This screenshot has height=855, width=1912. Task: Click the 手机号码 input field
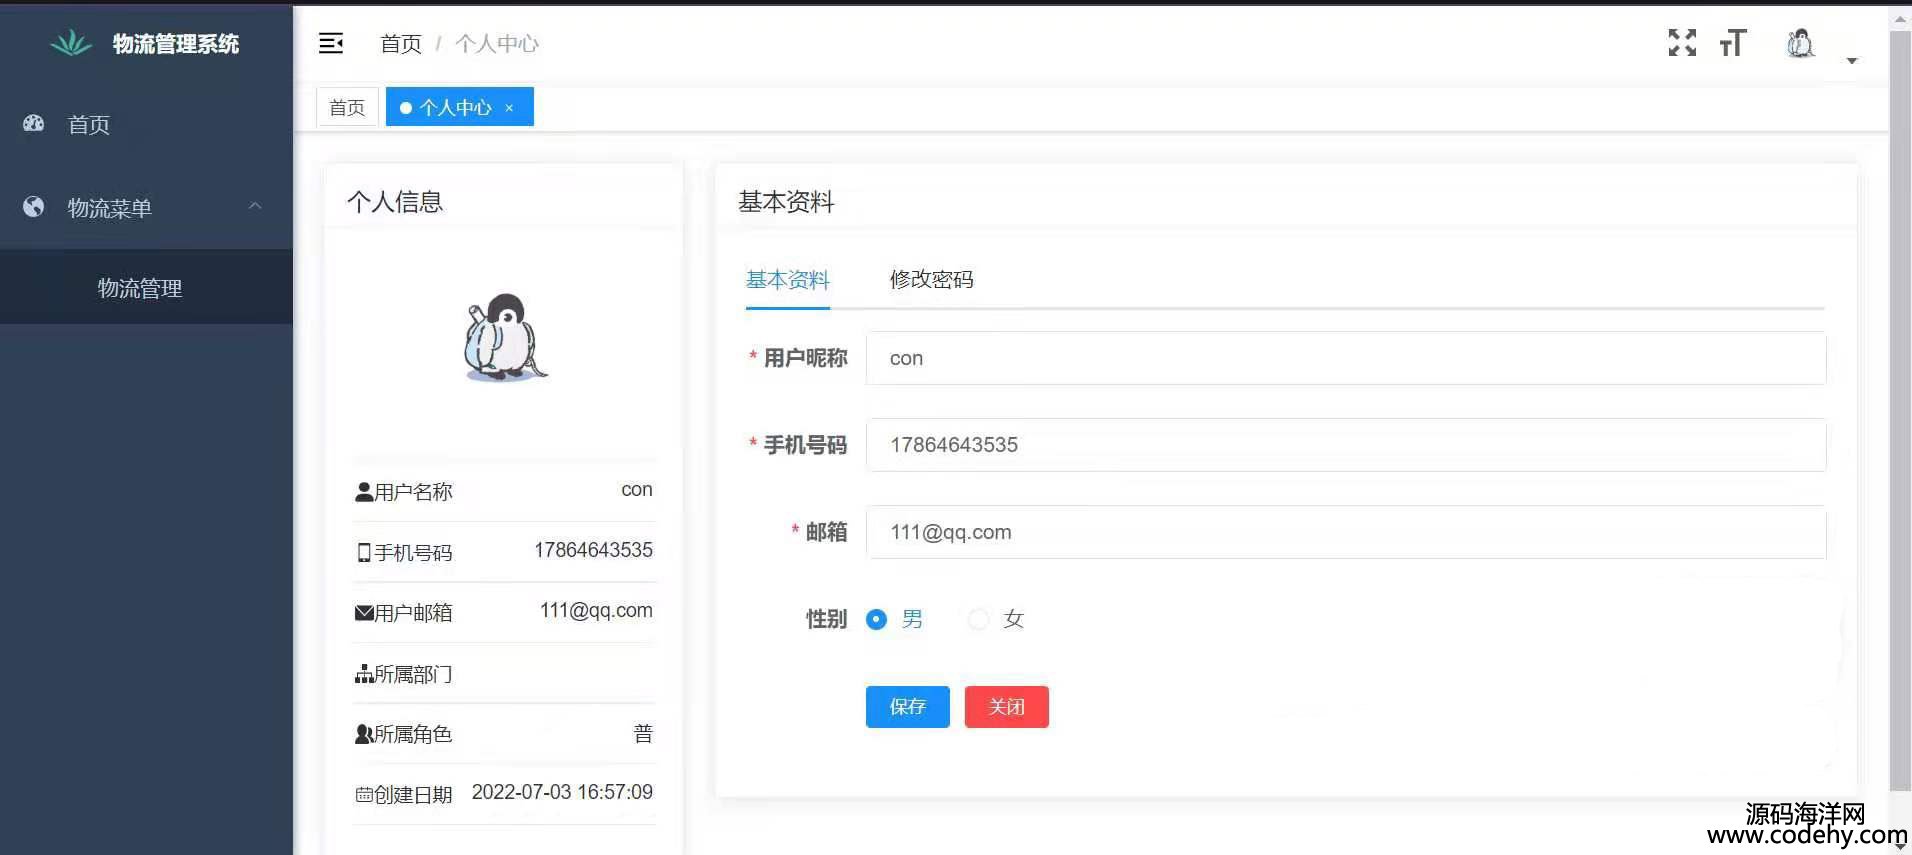pyautogui.click(x=1345, y=445)
